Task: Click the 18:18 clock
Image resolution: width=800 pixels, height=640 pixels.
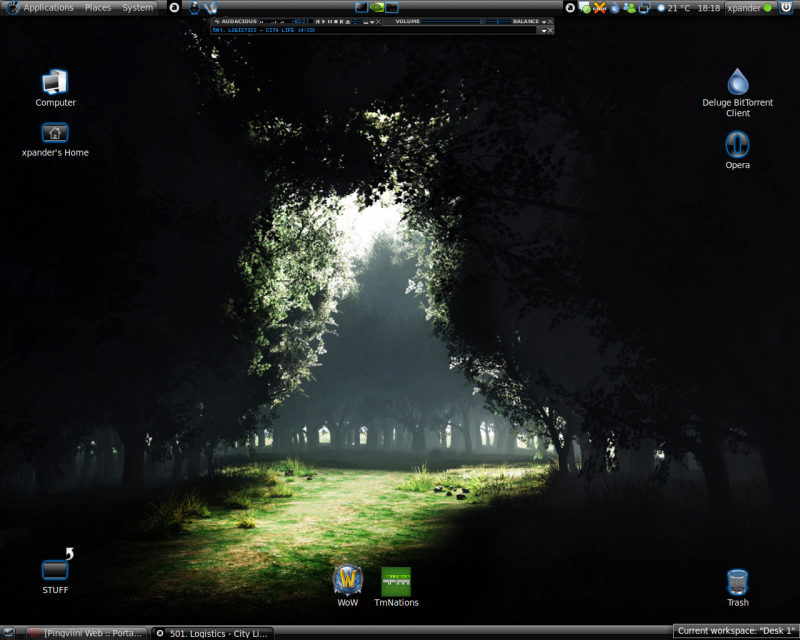Action: tap(709, 8)
